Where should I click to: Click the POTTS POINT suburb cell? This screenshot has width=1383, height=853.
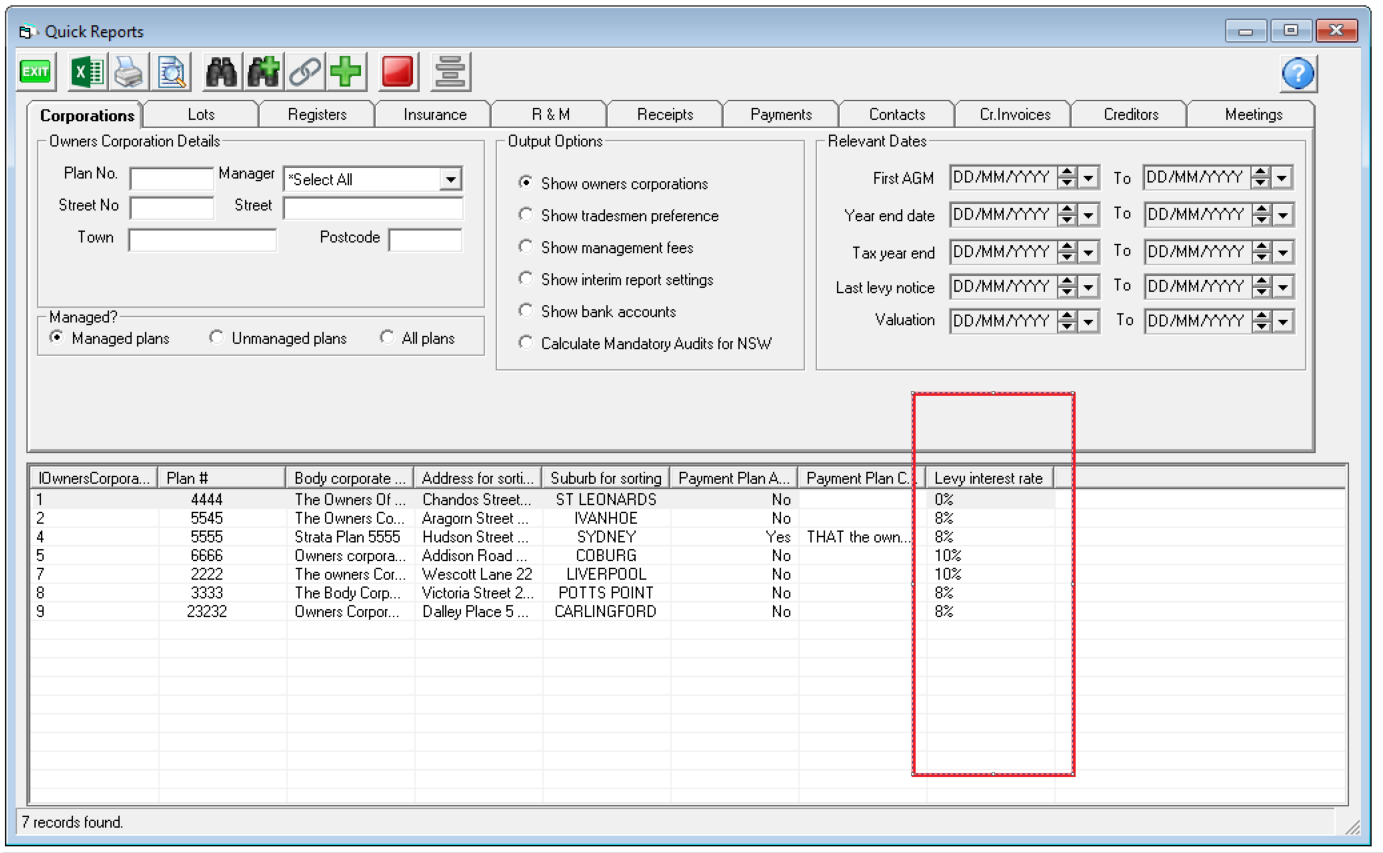click(606, 593)
